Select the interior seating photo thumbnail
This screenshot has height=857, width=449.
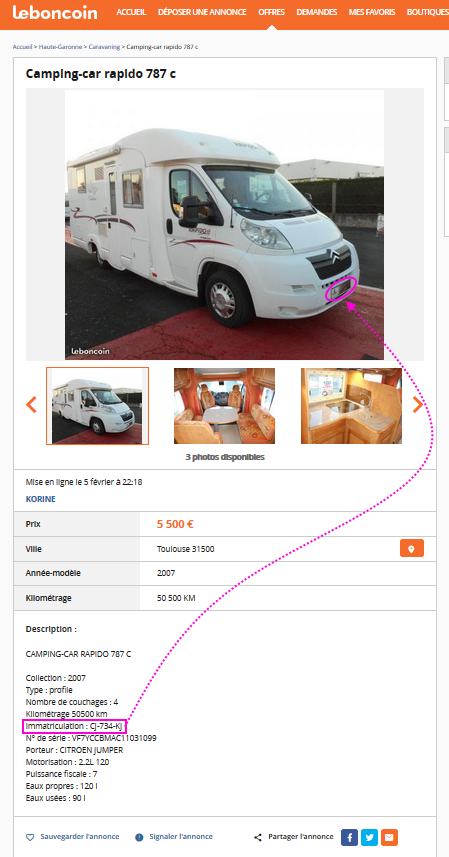point(224,406)
